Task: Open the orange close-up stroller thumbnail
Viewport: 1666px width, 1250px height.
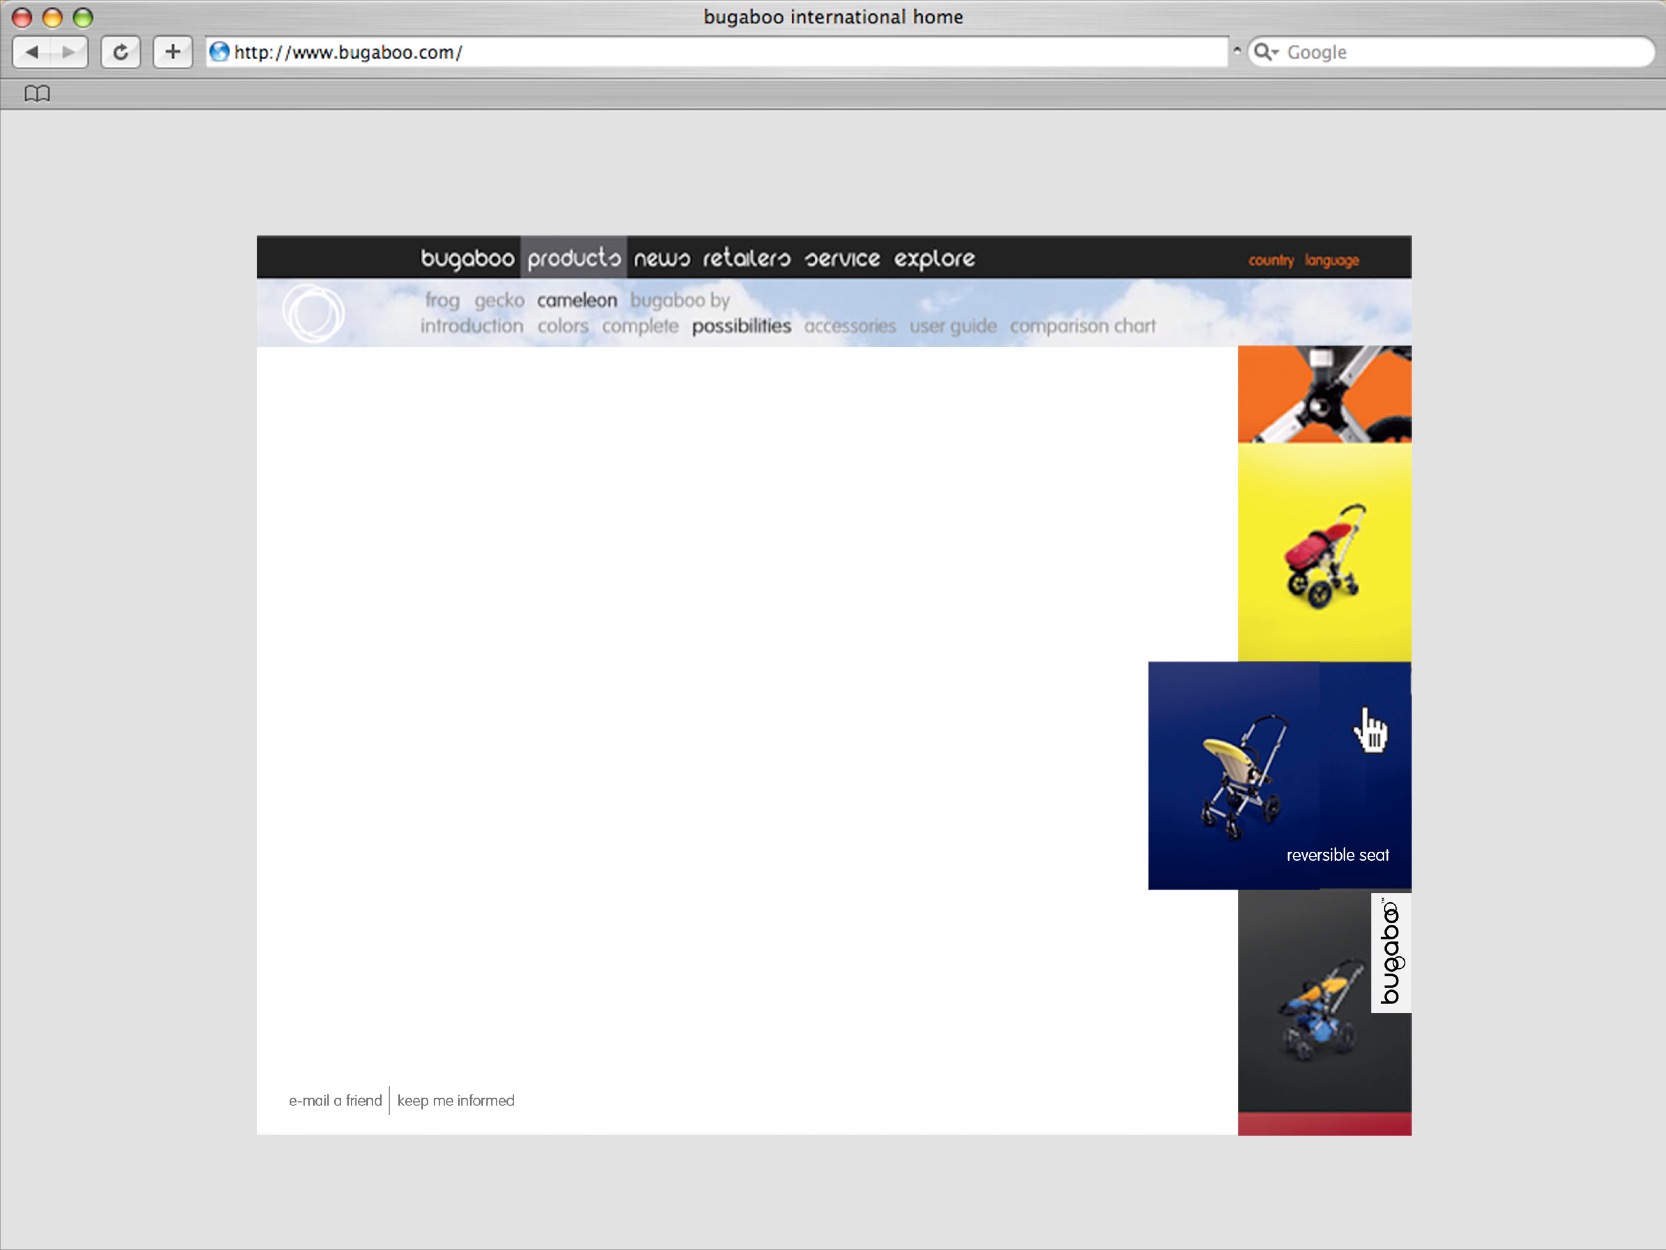Action: pyautogui.click(x=1325, y=394)
